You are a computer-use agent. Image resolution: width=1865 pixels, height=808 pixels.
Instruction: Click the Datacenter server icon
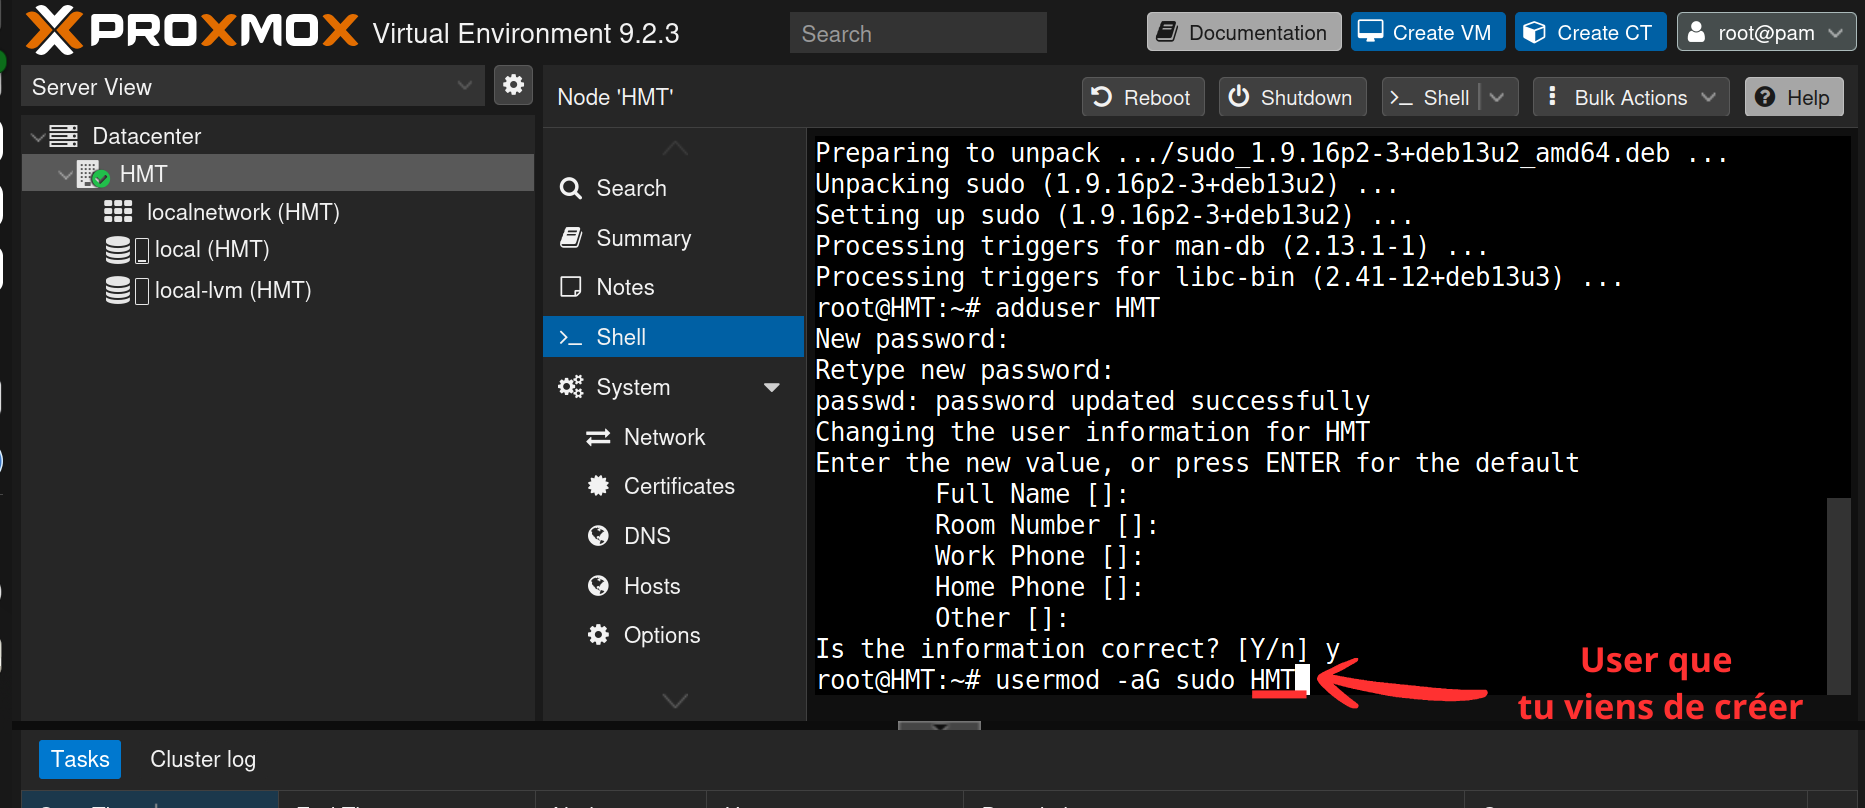point(64,136)
